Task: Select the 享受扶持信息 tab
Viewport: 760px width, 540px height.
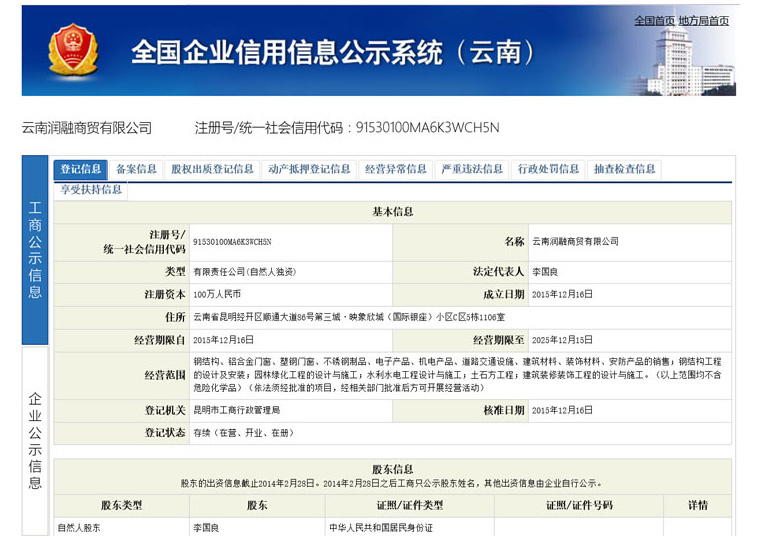Action: [91, 189]
